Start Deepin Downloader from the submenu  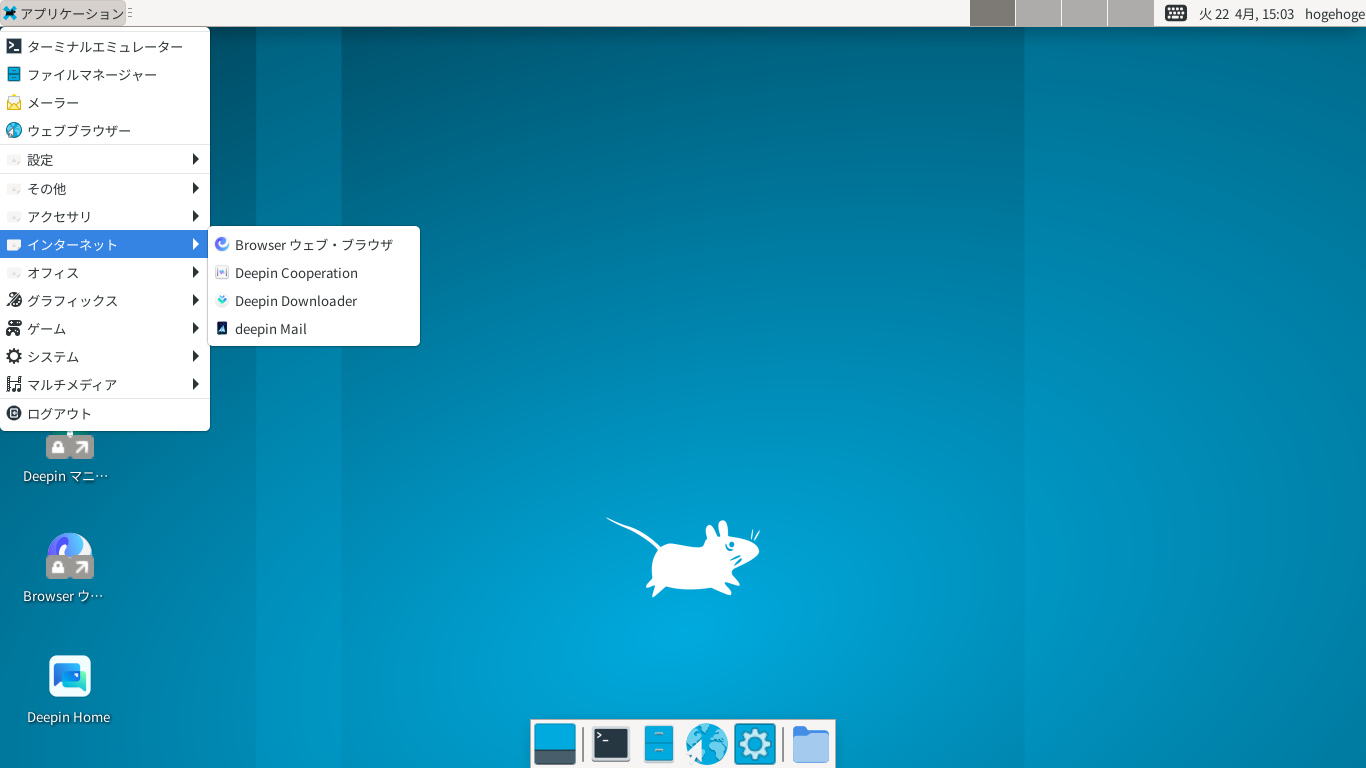314,300
